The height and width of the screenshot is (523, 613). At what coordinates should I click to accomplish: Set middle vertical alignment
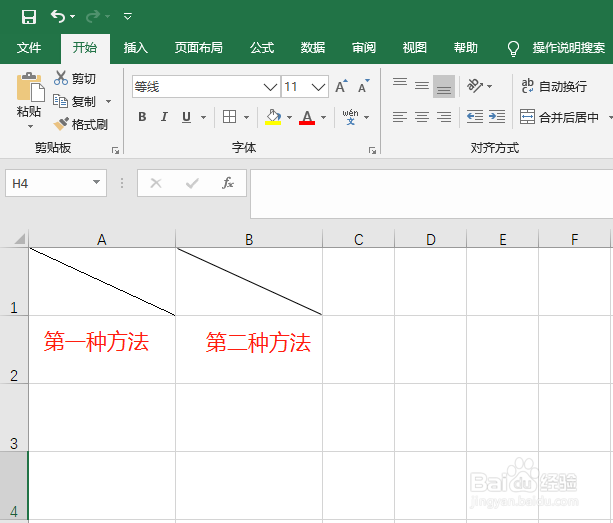pos(422,86)
